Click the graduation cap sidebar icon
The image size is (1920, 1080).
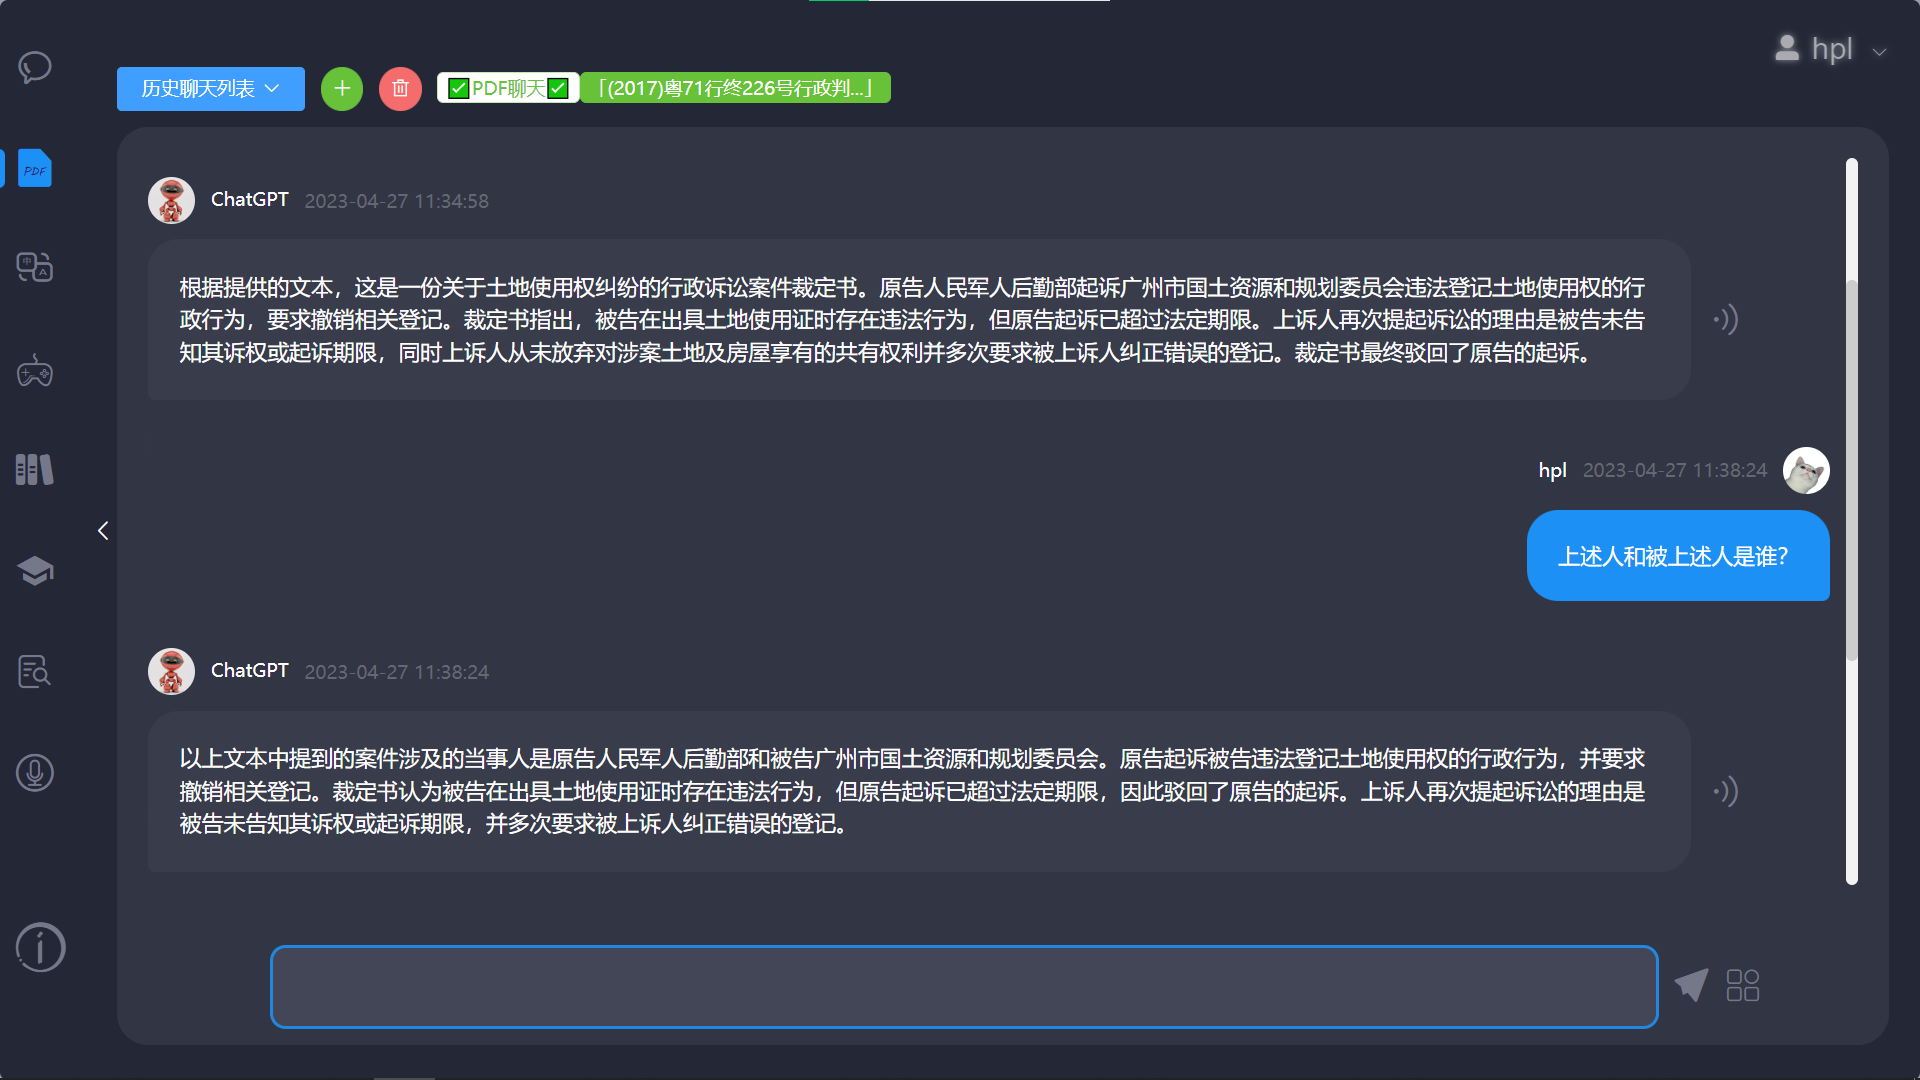(x=35, y=571)
